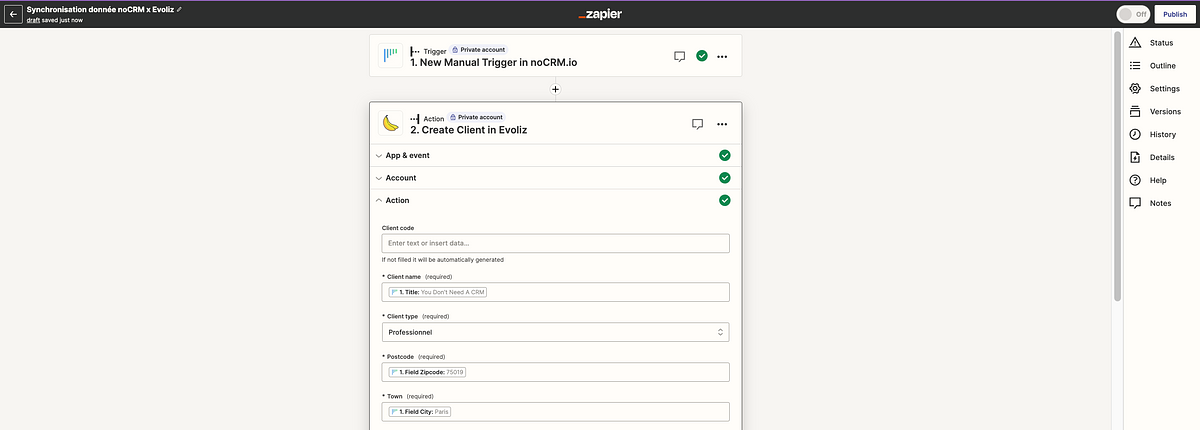Viewport: 1200px width, 430px height.
Task: Click the Town field
Action: pyautogui.click(x=556, y=412)
